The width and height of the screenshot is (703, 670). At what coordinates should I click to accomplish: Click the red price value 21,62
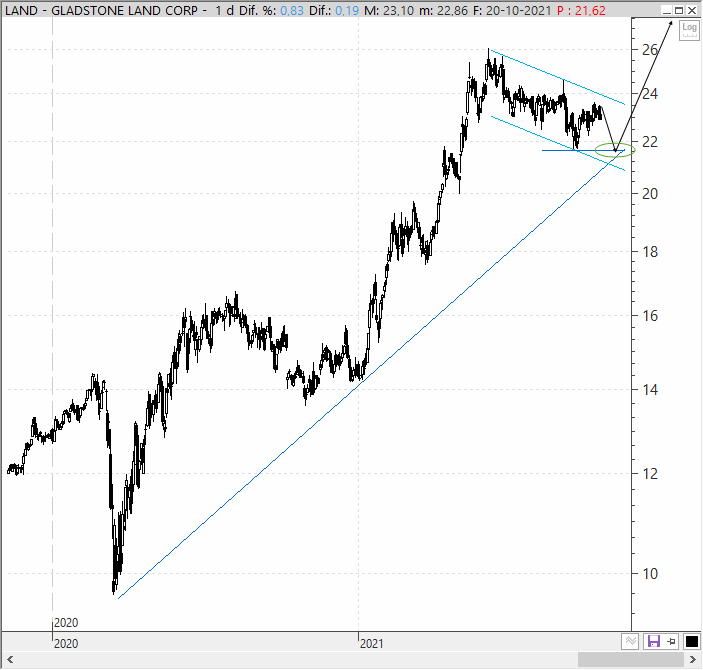[590, 10]
